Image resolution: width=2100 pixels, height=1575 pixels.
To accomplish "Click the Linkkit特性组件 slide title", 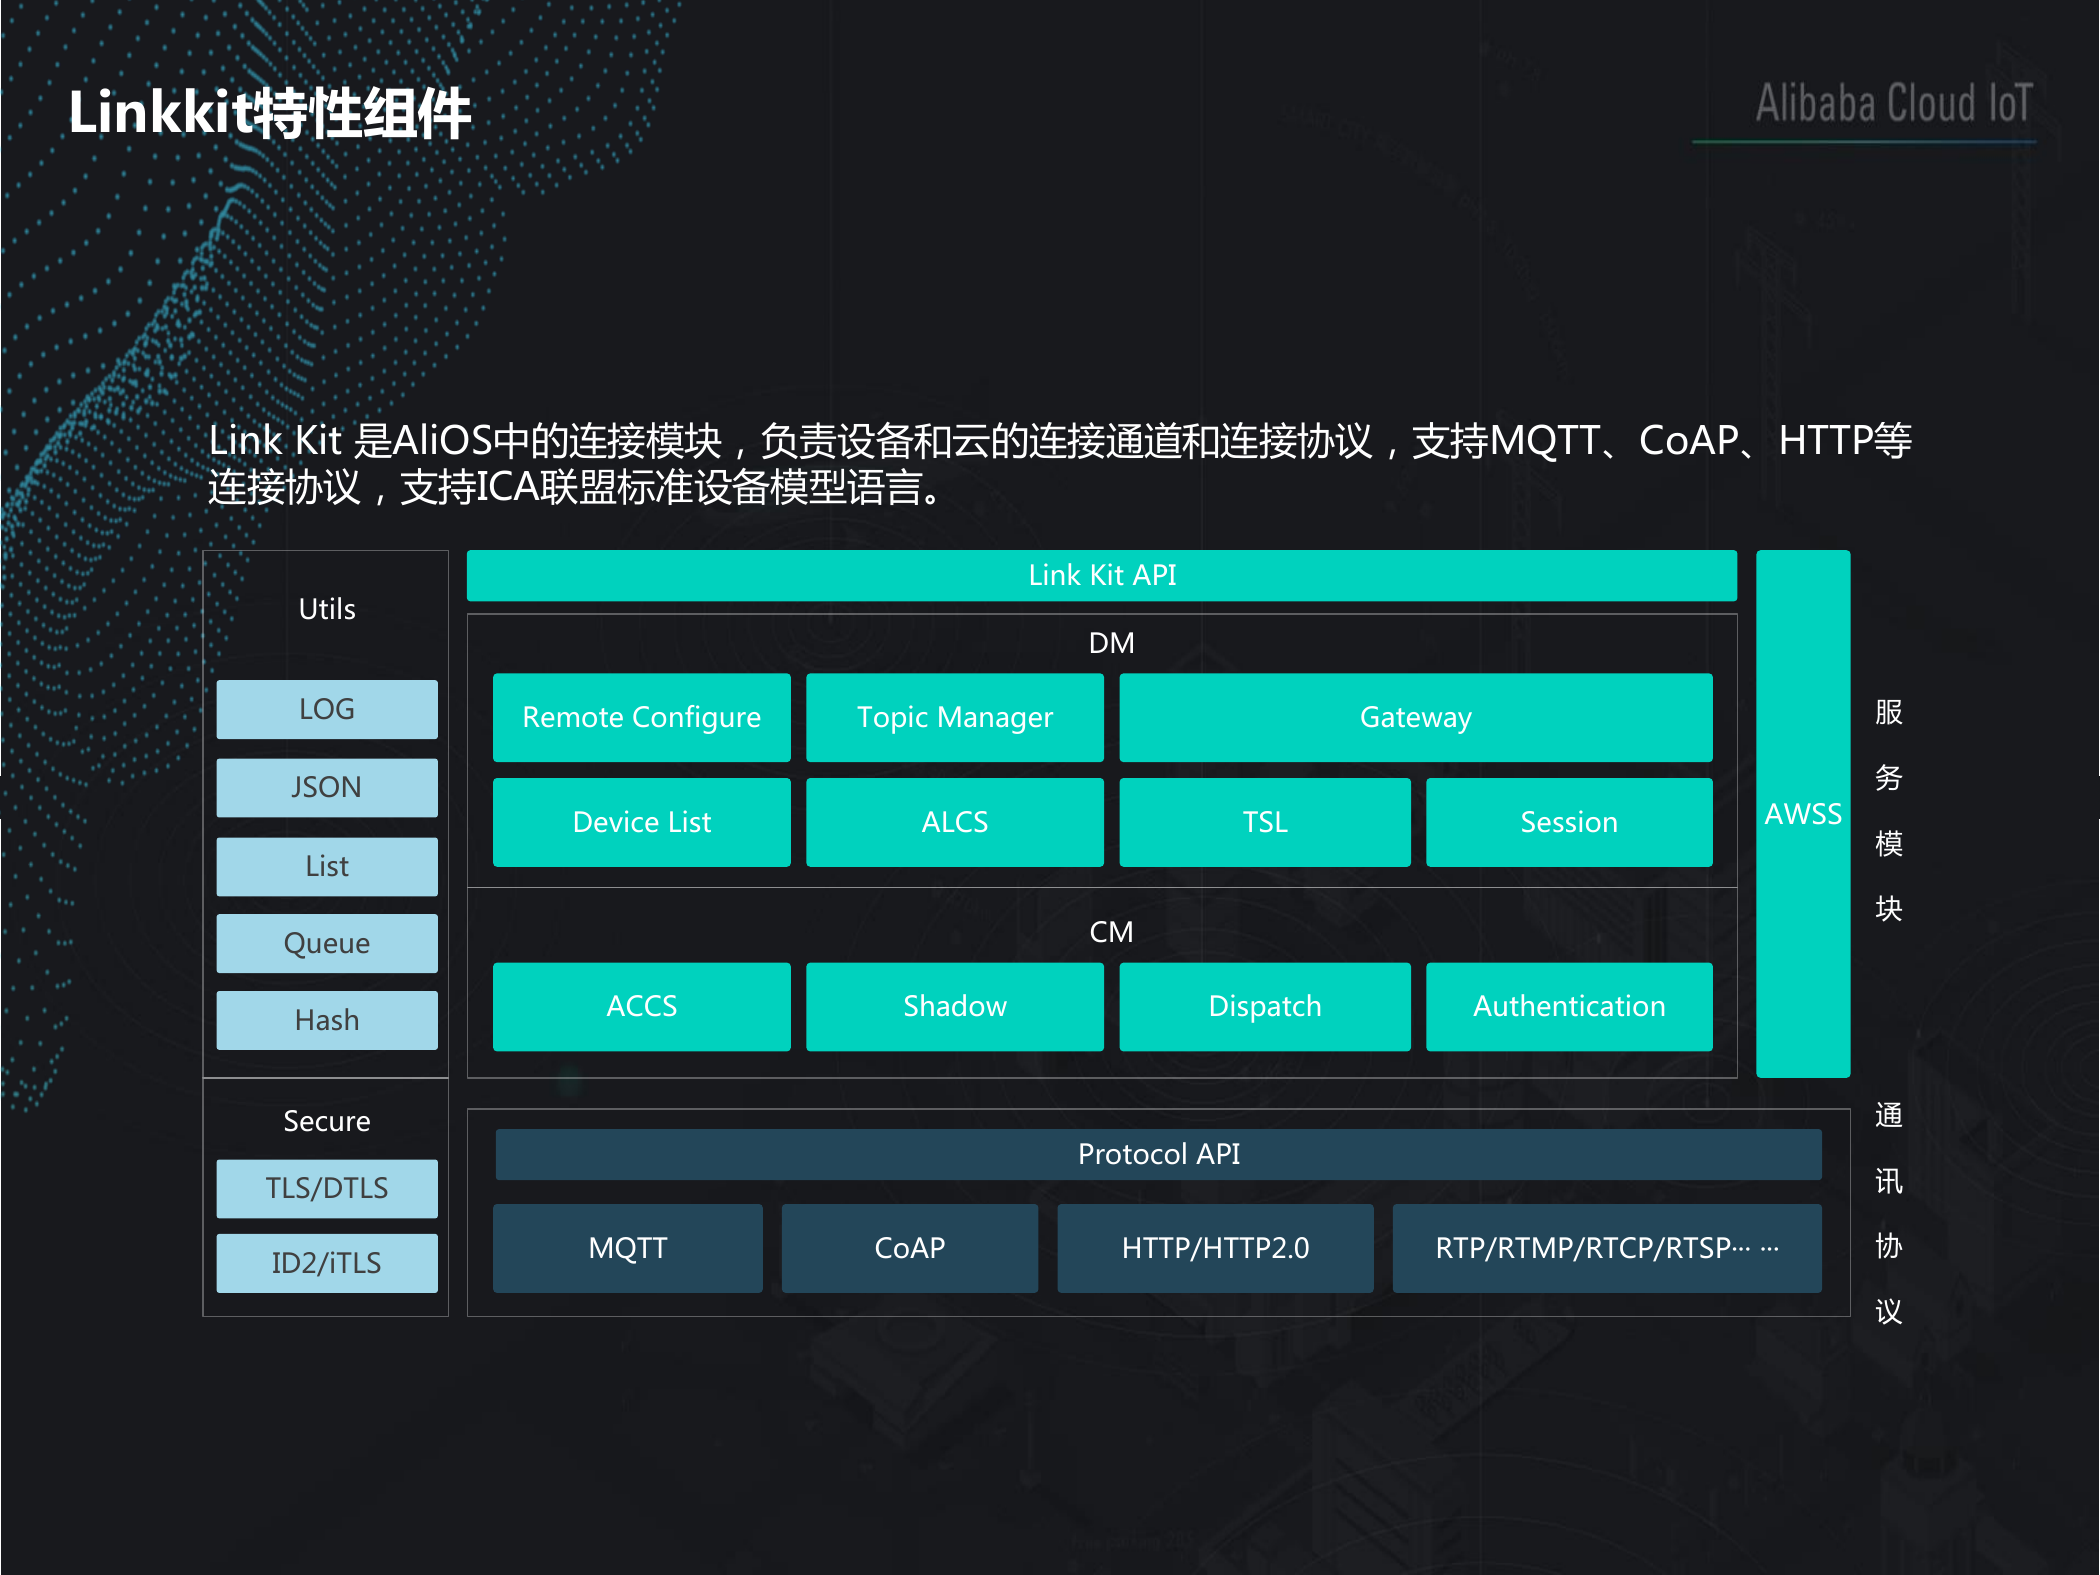I will [x=270, y=112].
